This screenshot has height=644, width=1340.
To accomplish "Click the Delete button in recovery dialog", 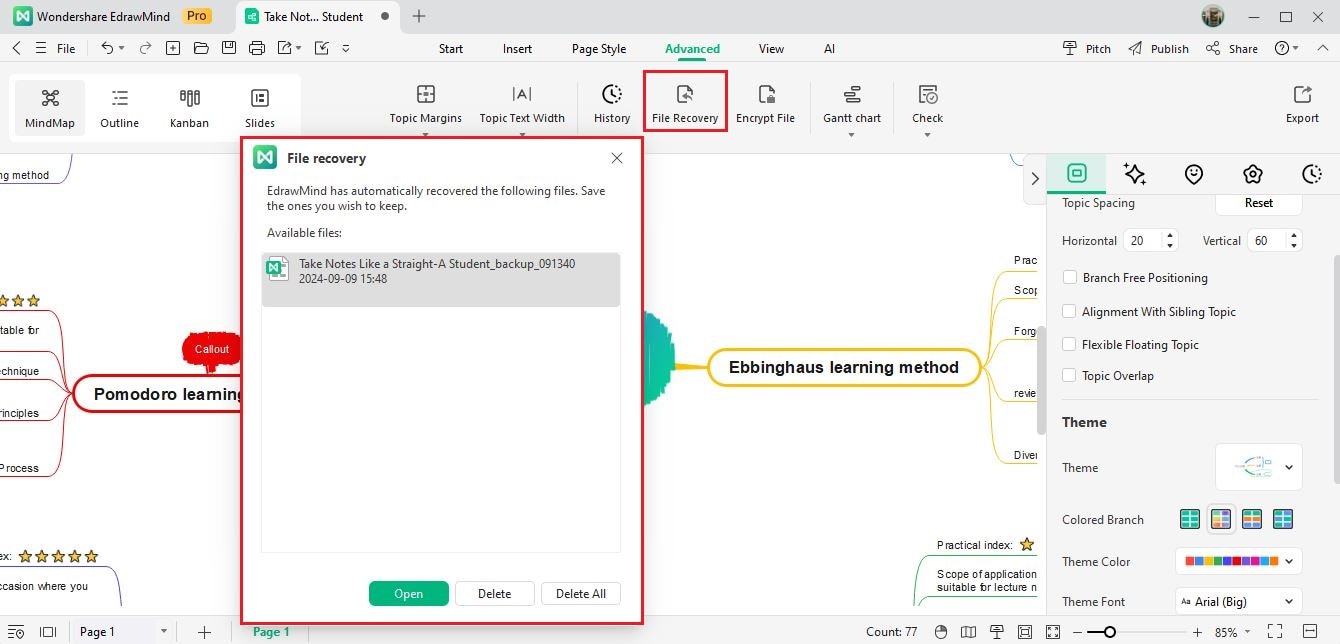I will [494, 593].
